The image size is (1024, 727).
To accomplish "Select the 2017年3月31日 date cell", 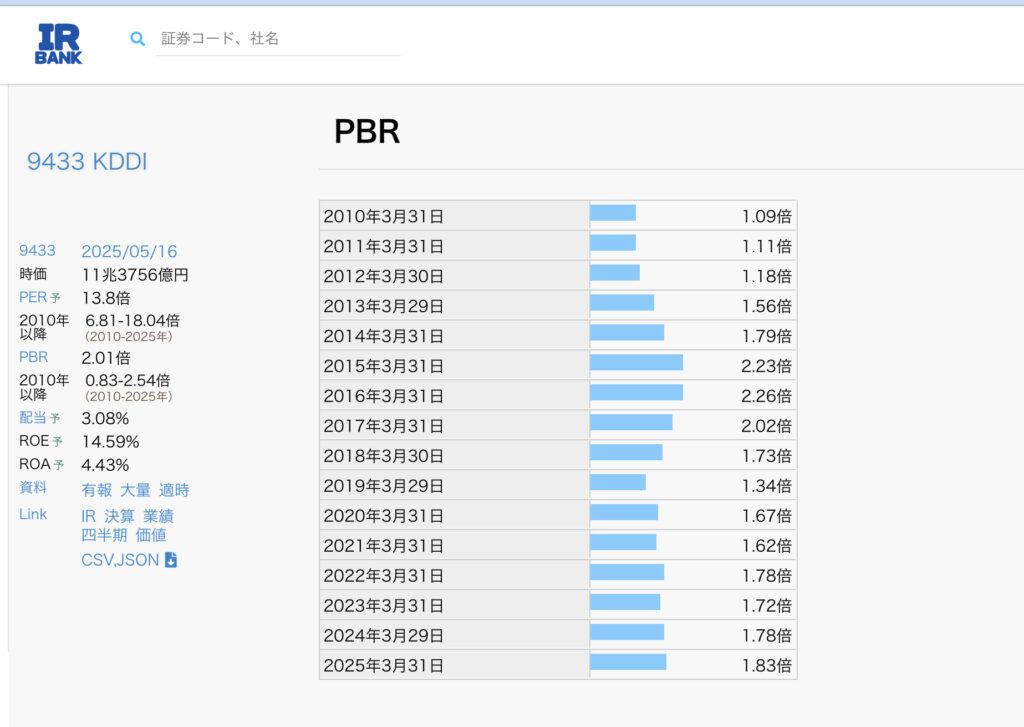I will pyautogui.click(x=455, y=426).
